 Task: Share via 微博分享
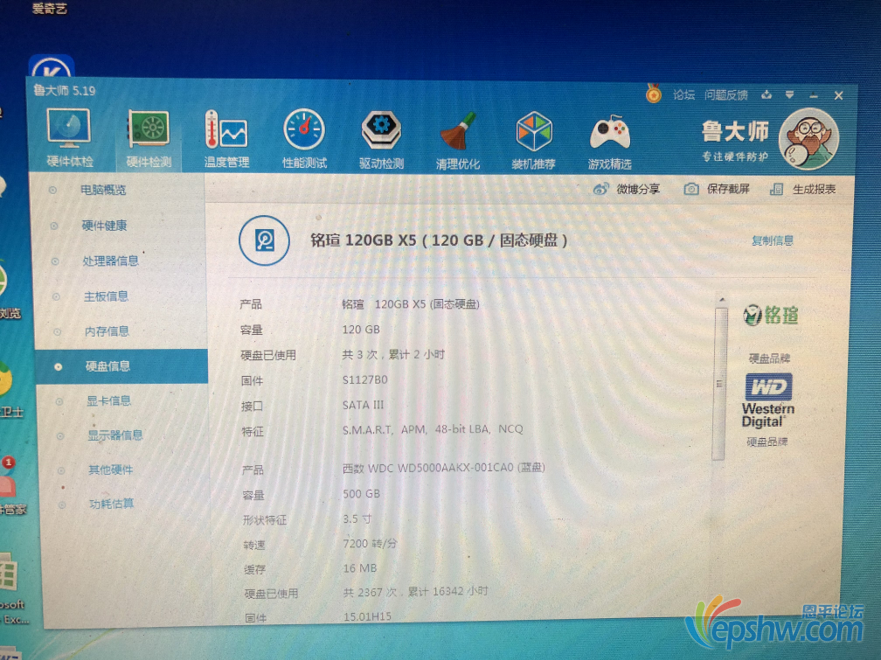tap(626, 189)
